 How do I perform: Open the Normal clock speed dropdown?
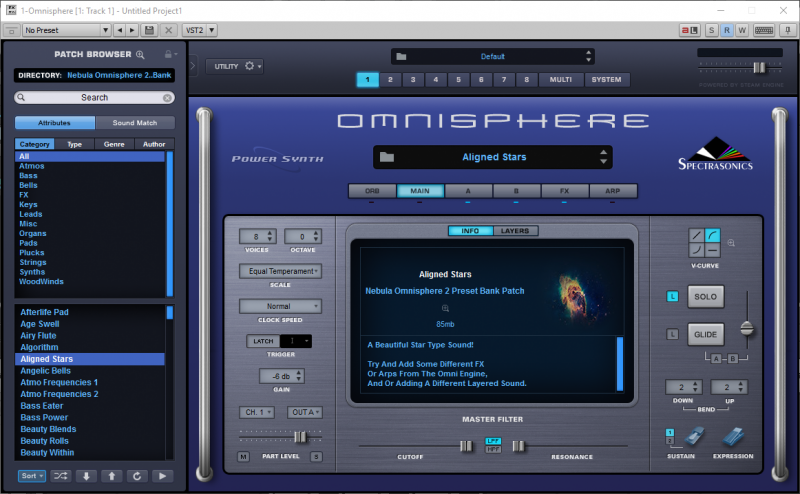[x=281, y=306]
